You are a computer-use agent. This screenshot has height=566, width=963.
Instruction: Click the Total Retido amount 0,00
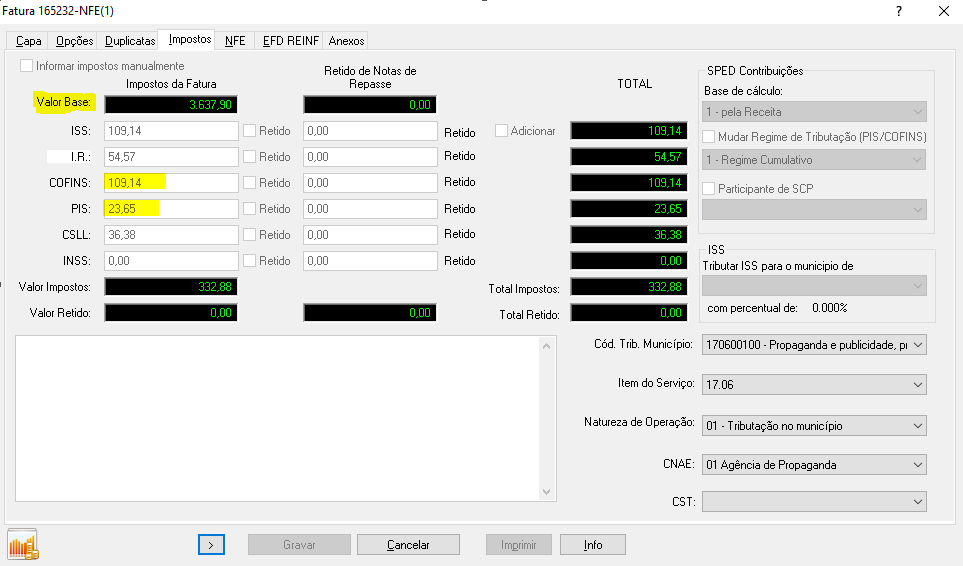tap(629, 313)
